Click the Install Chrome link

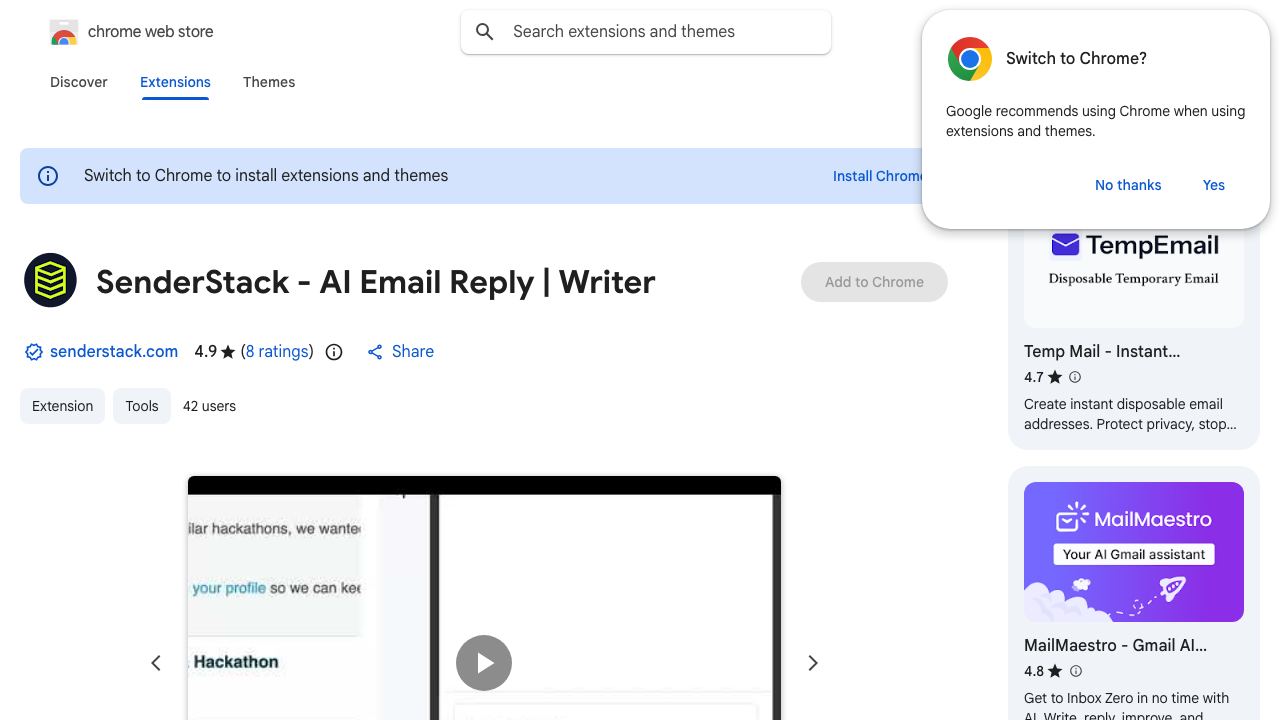click(x=878, y=176)
